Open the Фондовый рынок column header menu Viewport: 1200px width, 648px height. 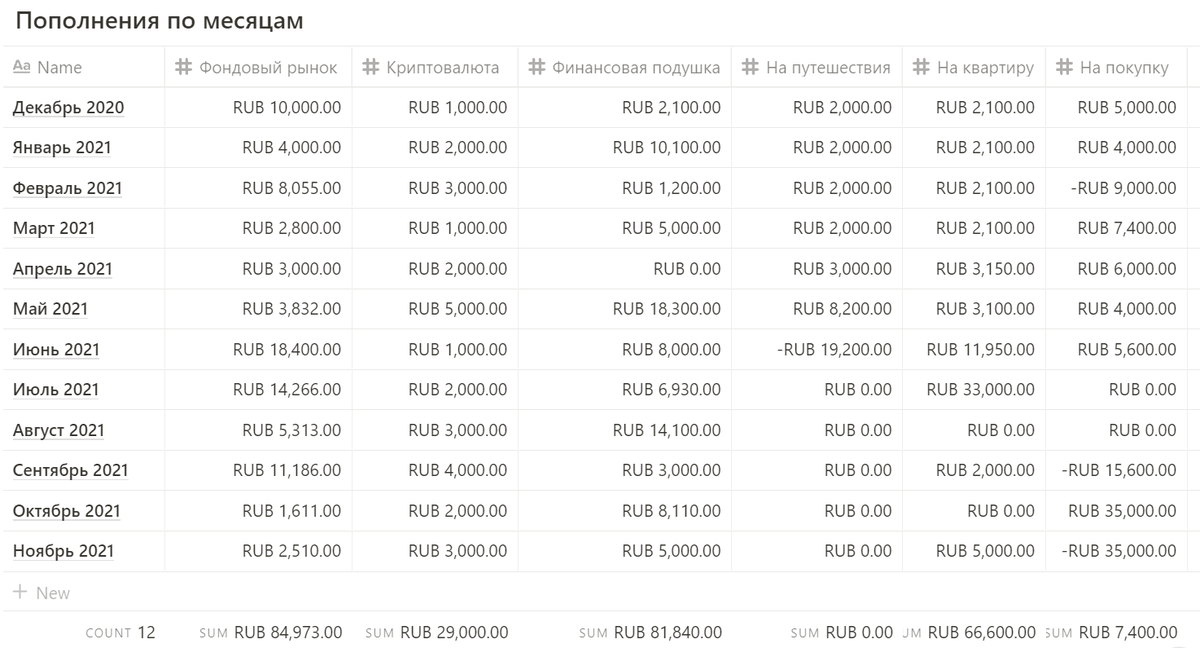(258, 67)
